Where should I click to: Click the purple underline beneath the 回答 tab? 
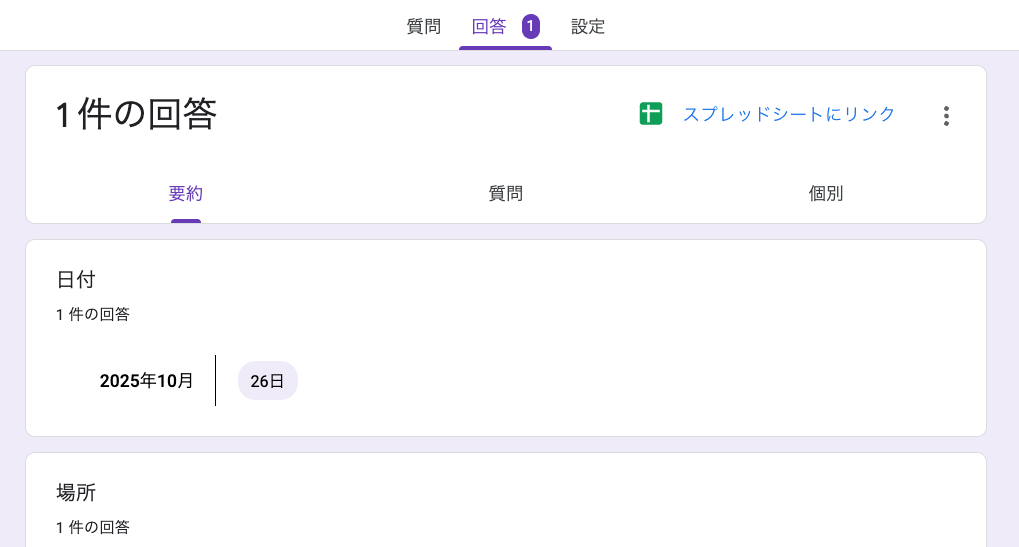505,47
